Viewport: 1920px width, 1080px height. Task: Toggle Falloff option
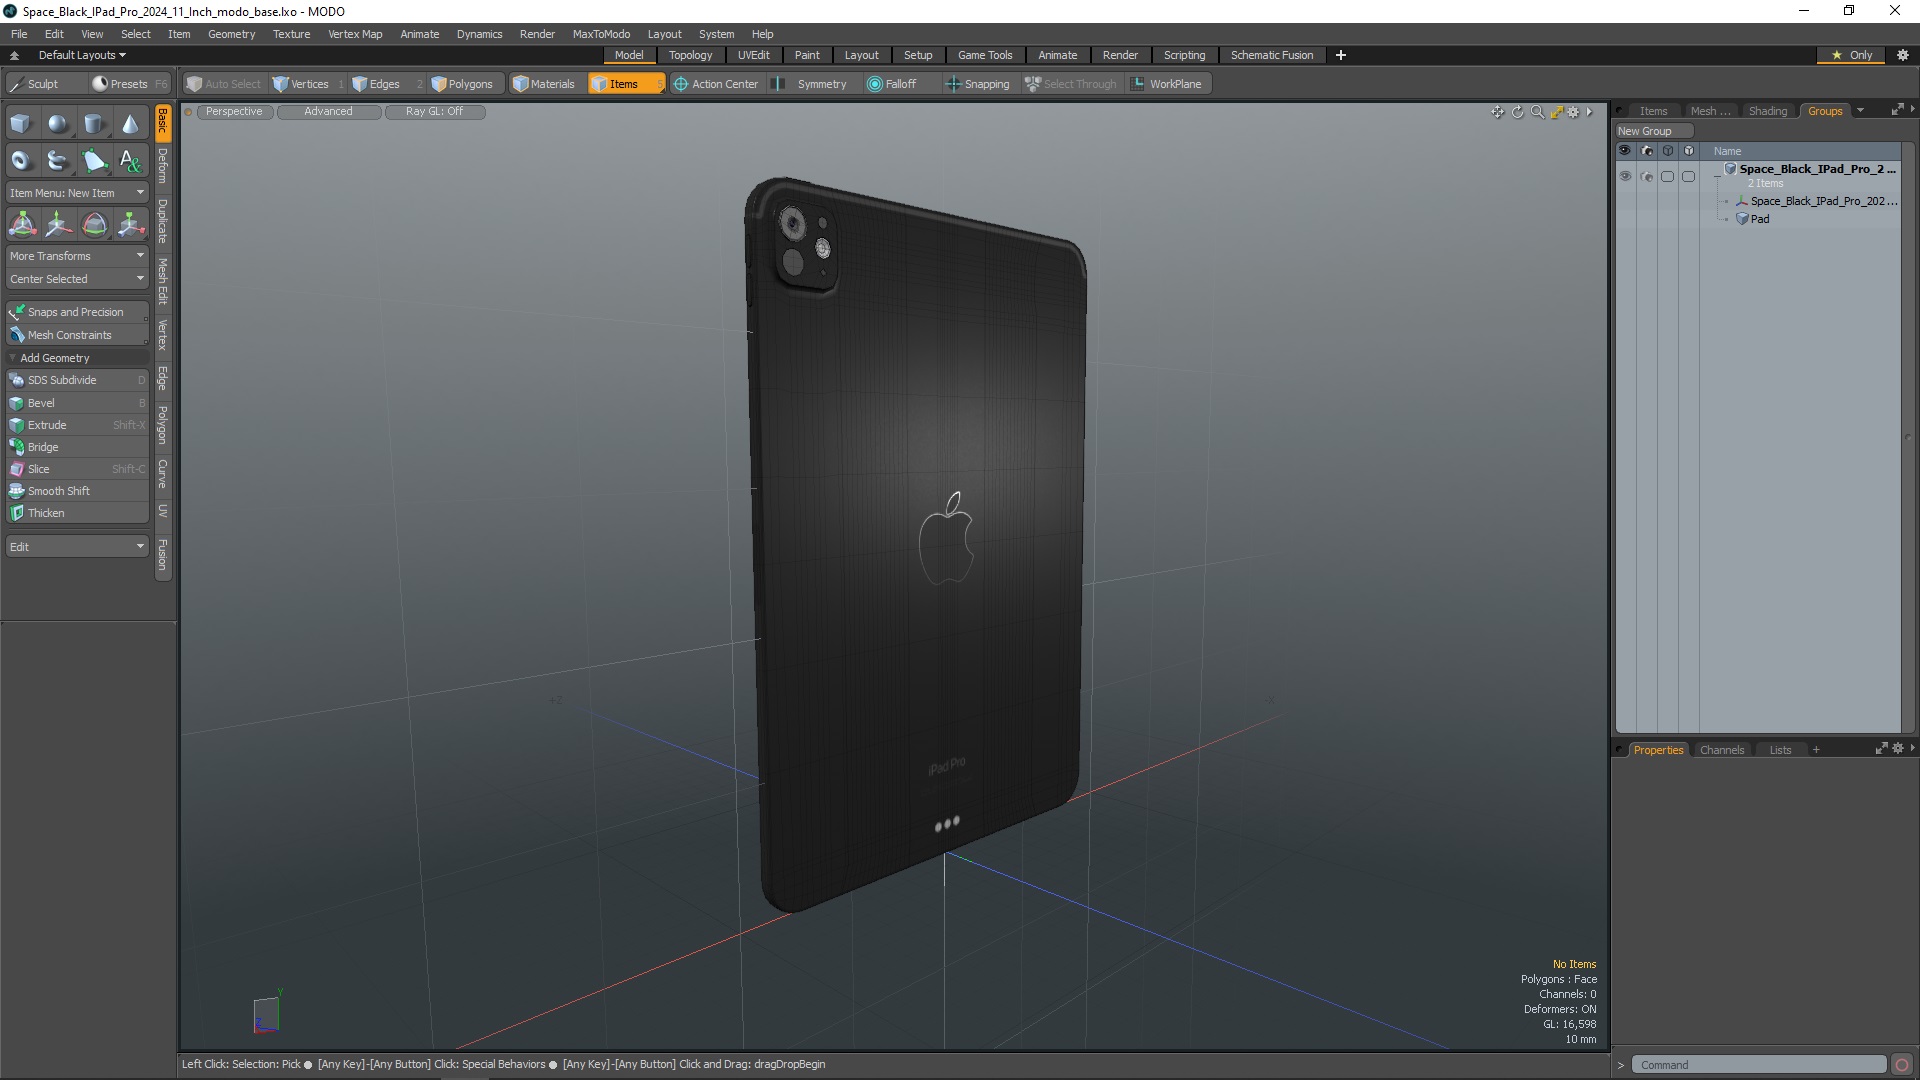tap(892, 84)
